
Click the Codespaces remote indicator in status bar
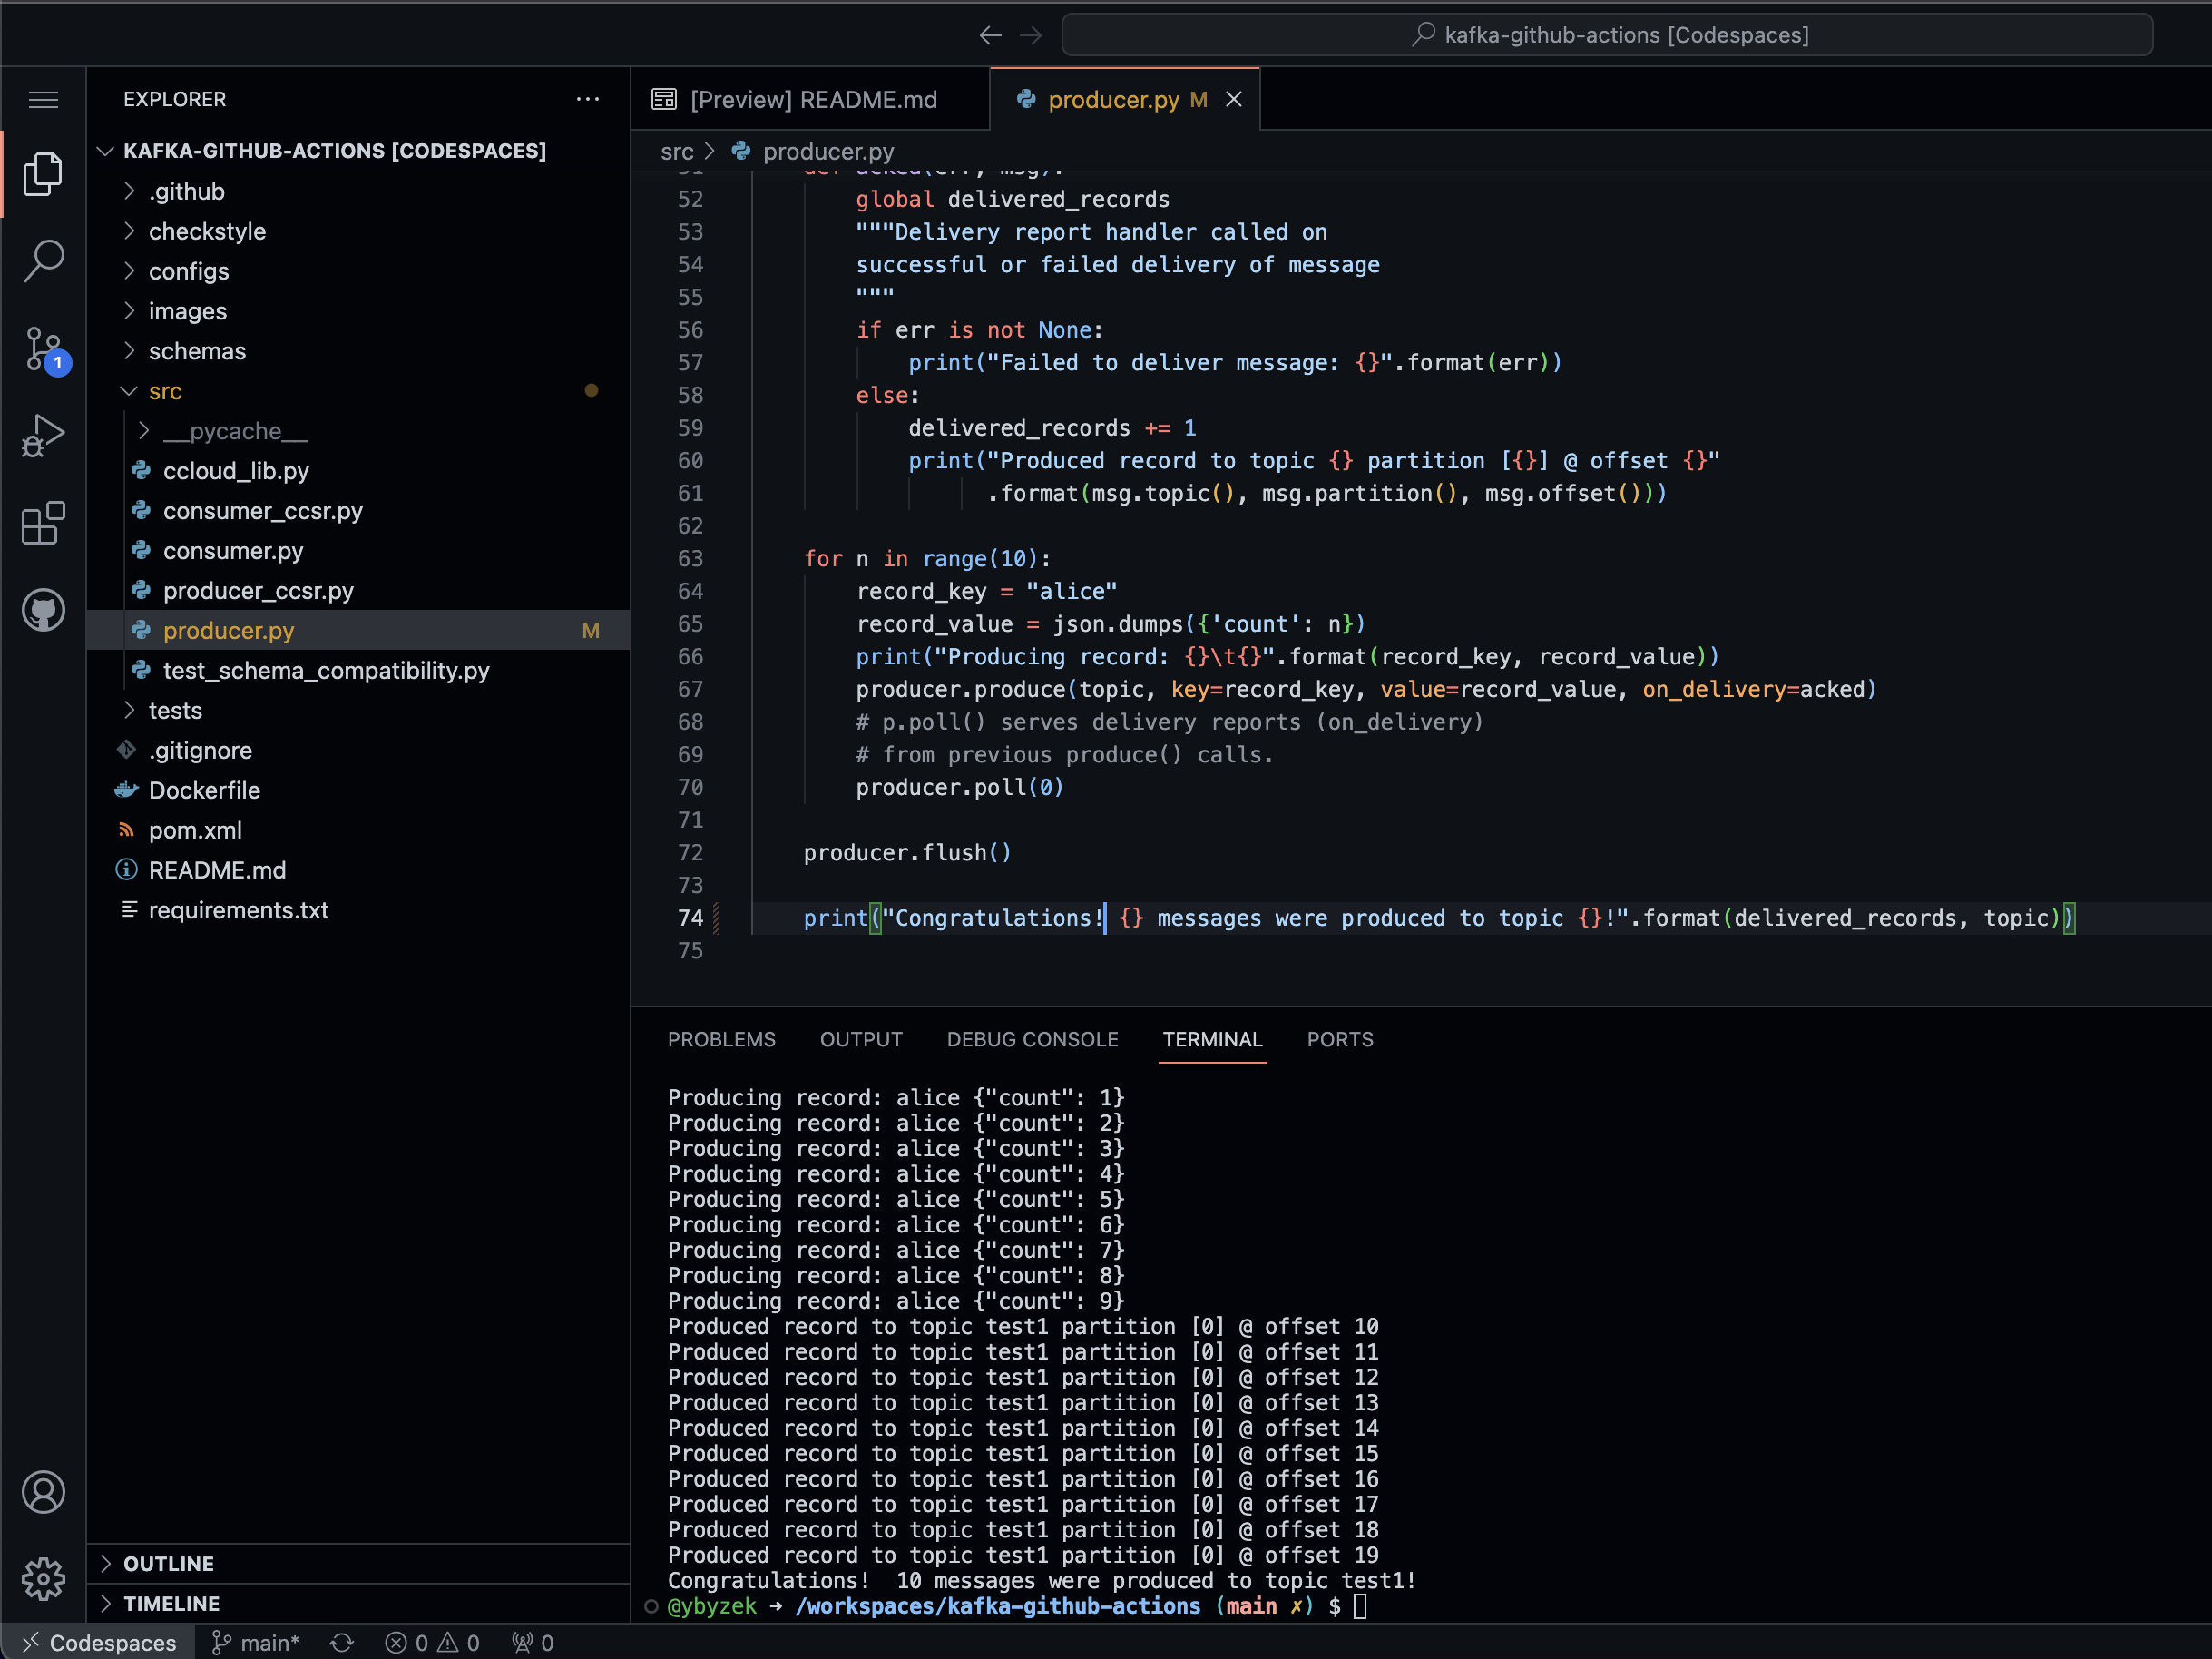(98, 1643)
